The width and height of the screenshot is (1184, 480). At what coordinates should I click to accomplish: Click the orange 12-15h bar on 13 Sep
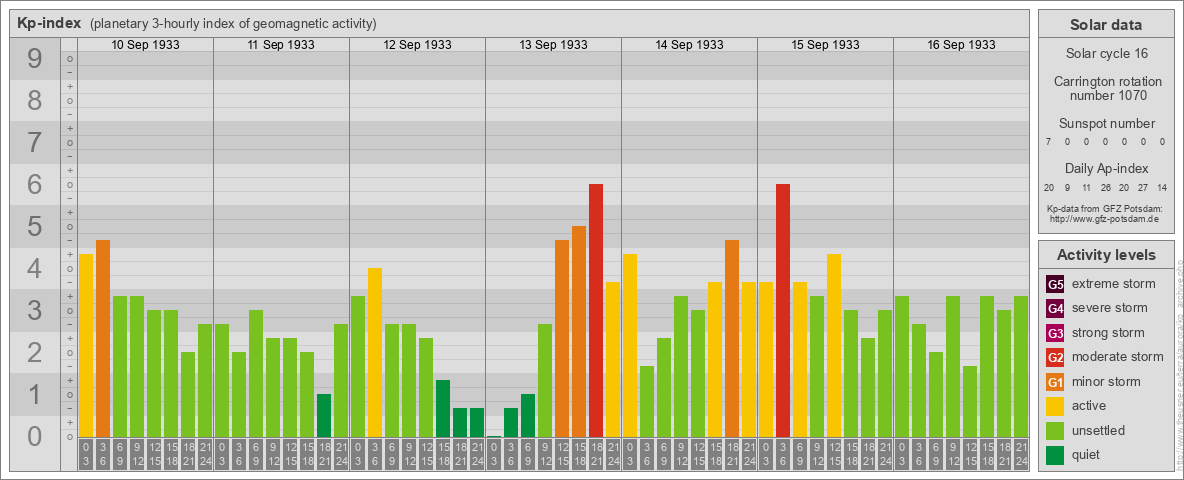tap(562, 338)
